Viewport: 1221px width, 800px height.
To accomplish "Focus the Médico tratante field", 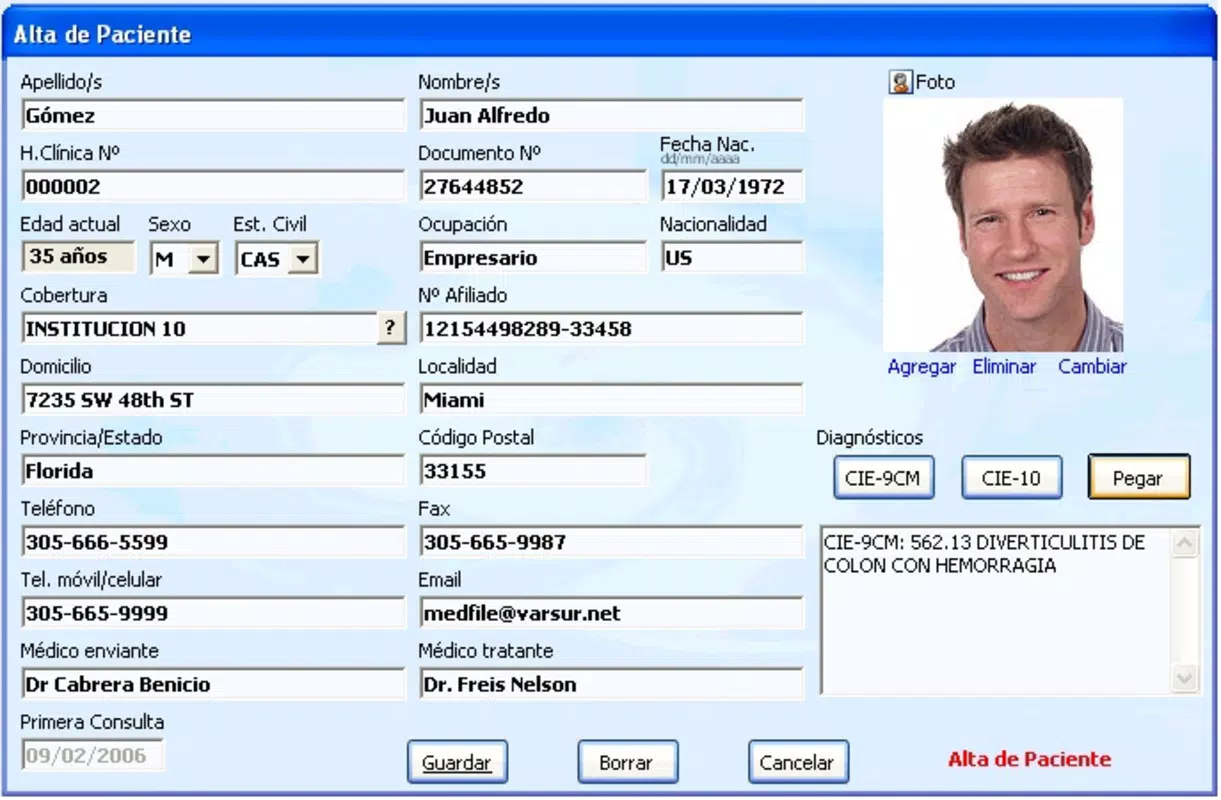I will (611, 685).
